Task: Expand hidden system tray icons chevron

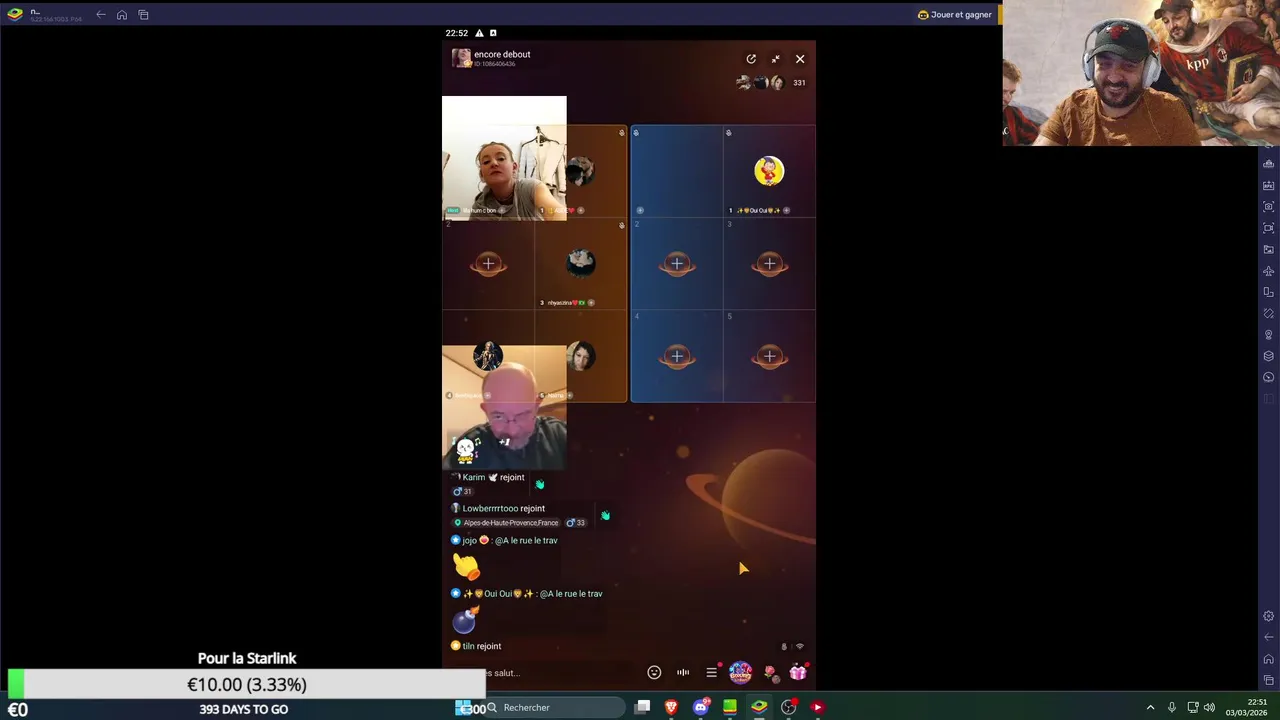Action: coord(1150,708)
